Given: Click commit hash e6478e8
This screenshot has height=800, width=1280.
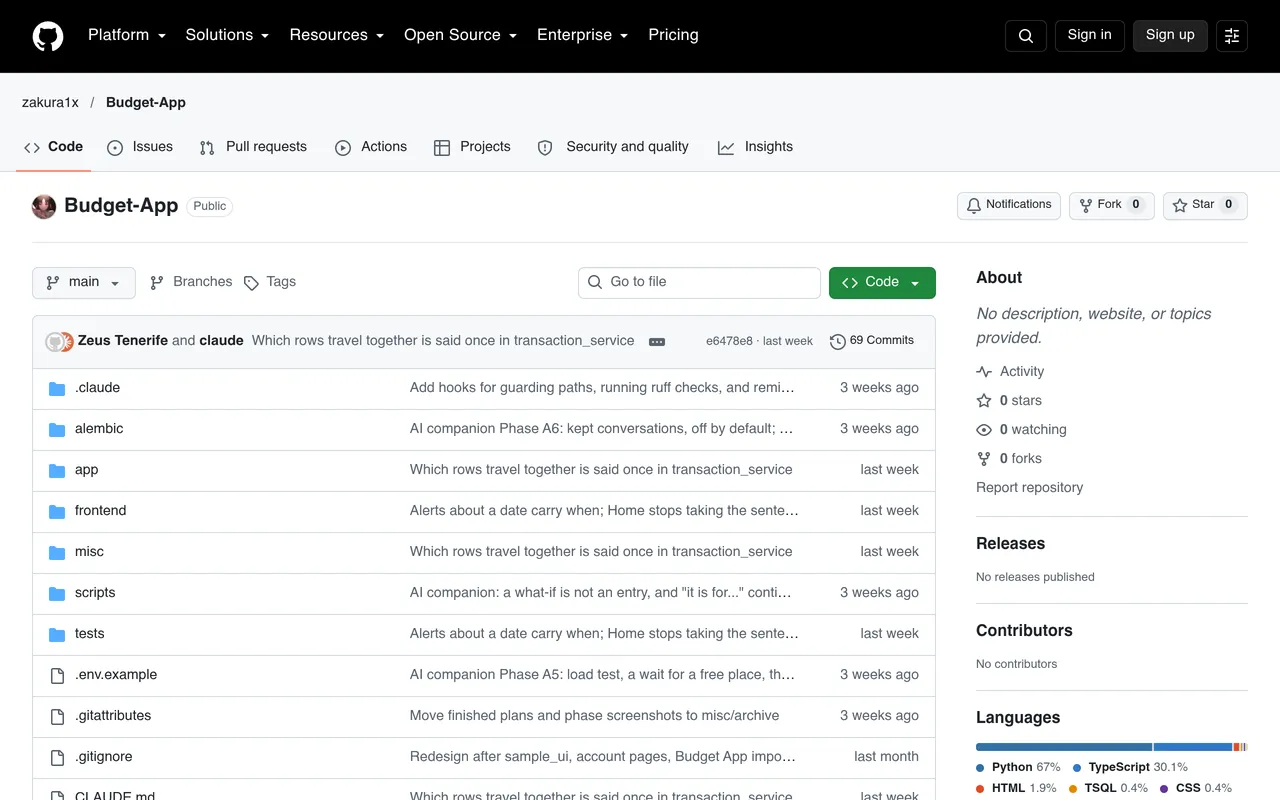Looking at the screenshot, I should click(729, 341).
